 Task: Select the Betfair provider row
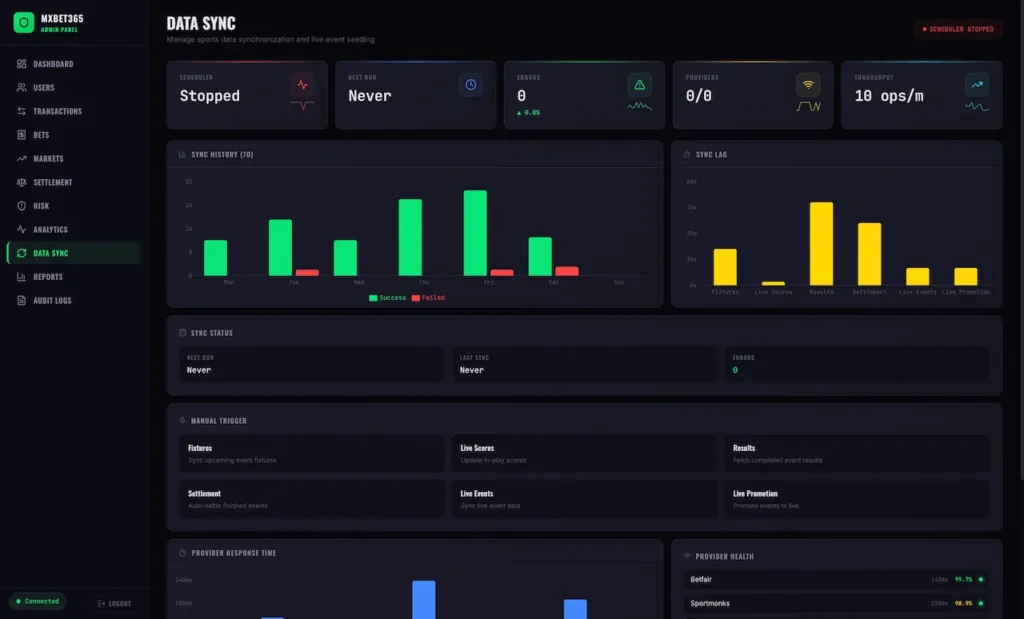[x=836, y=579]
